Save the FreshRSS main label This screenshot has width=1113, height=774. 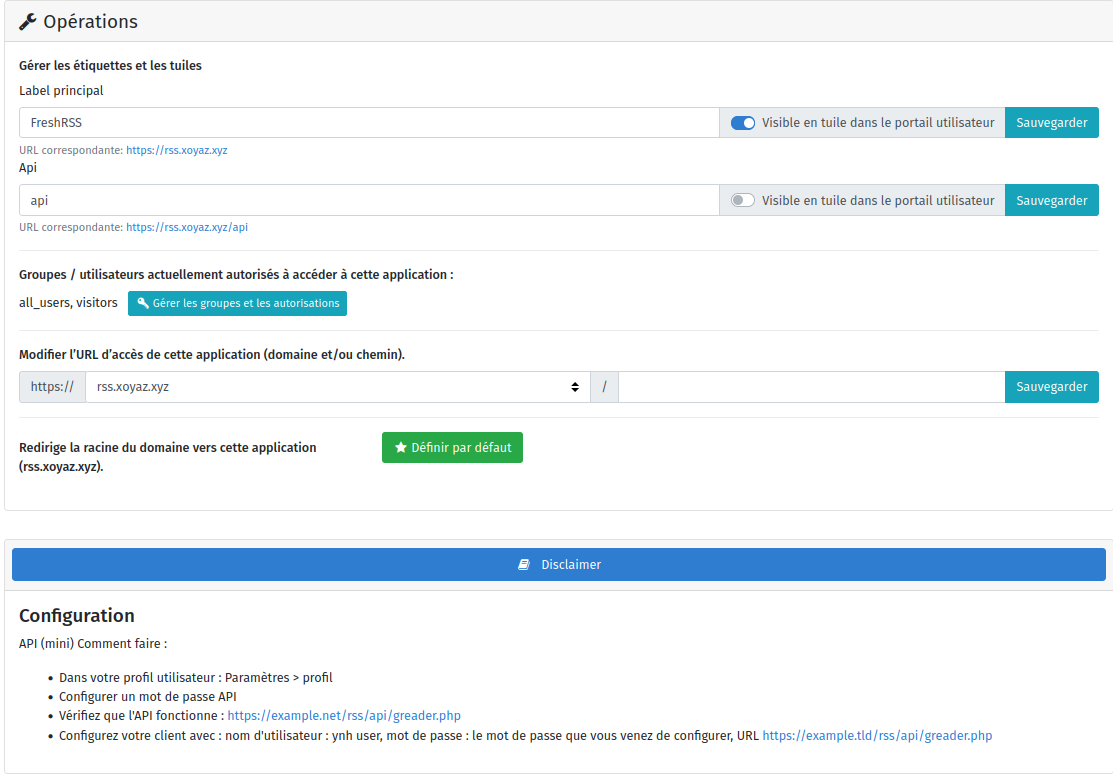coord(1051,123)
